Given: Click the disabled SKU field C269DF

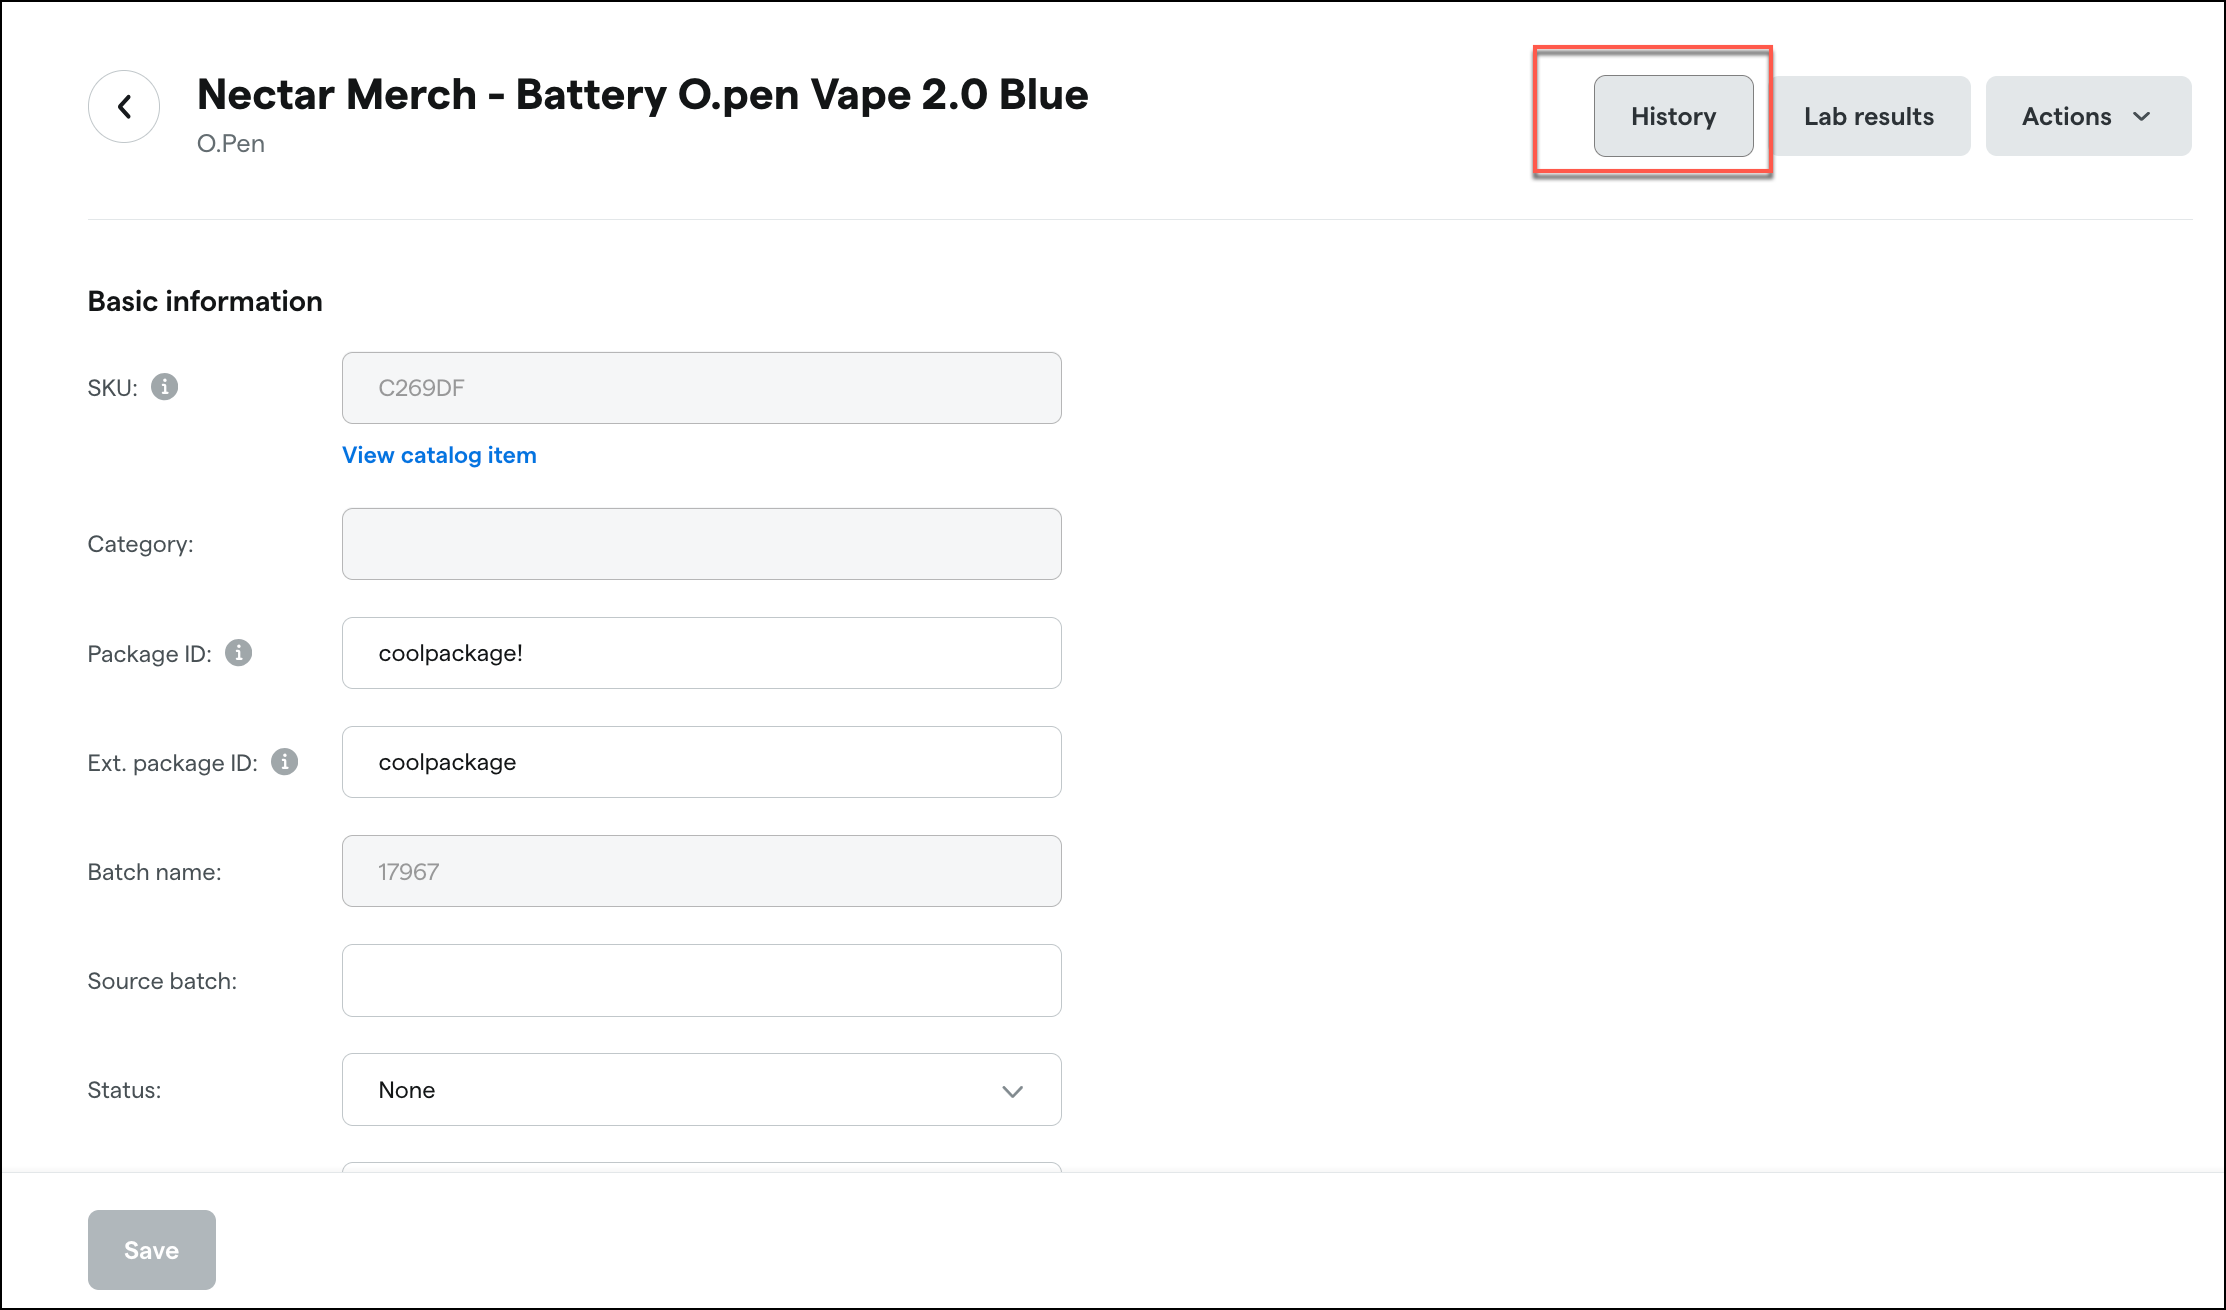Looking at the screenshot, I should [701, 388].
